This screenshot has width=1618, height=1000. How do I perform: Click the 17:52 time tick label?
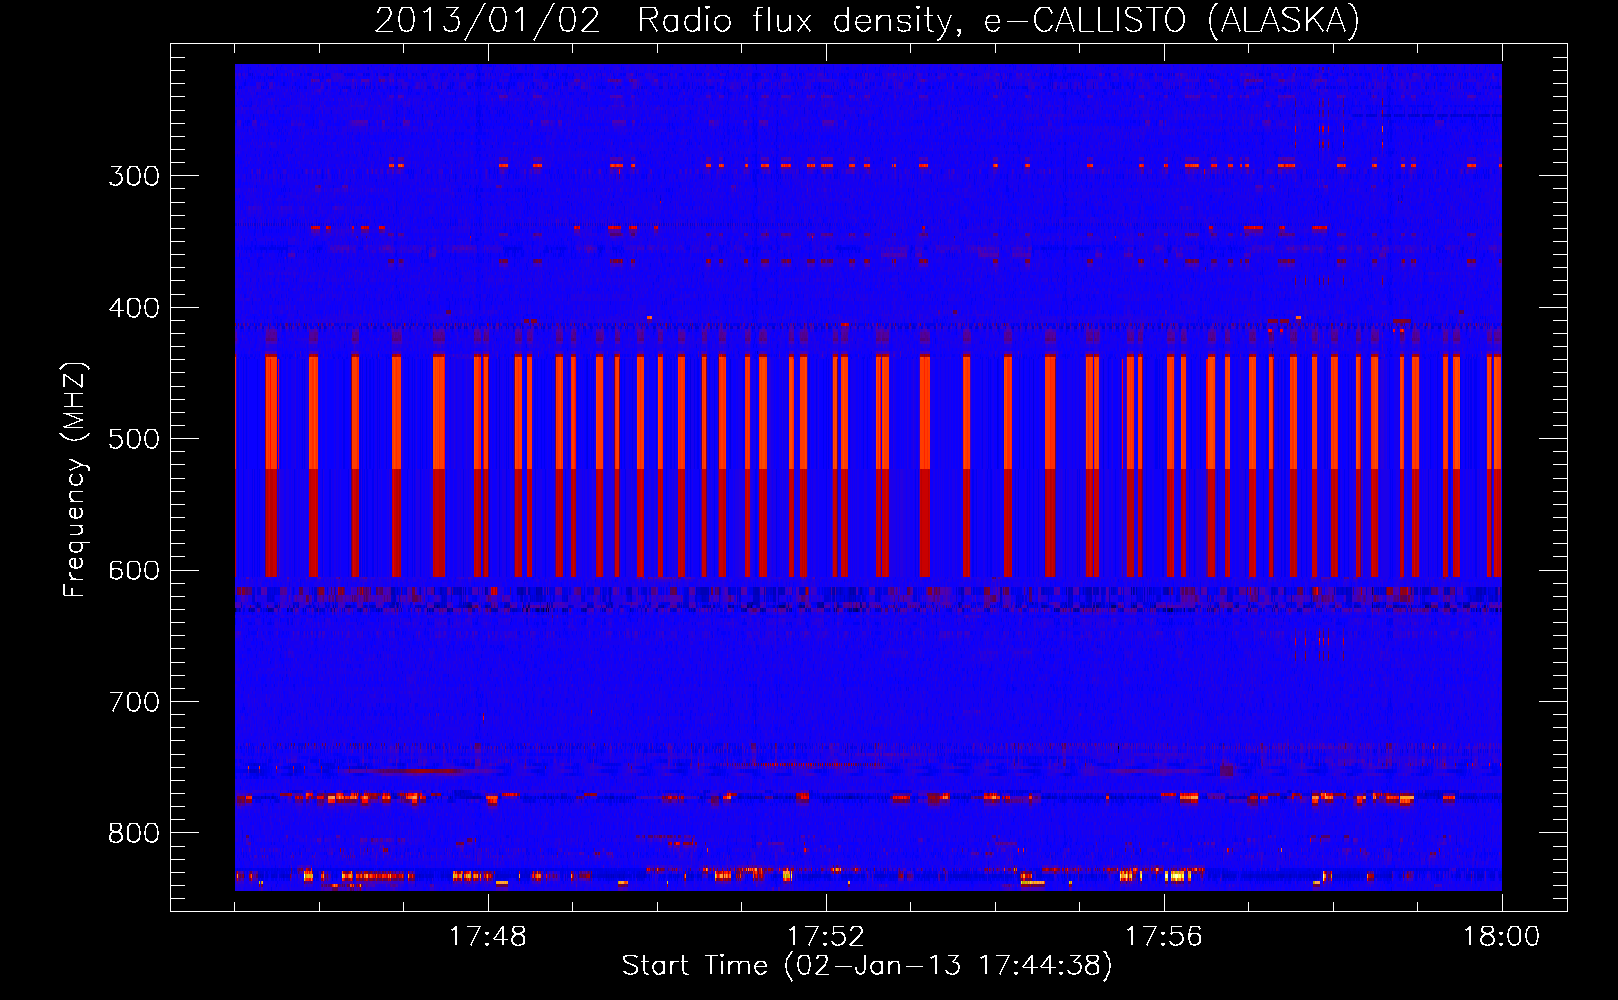pos(826,937)
